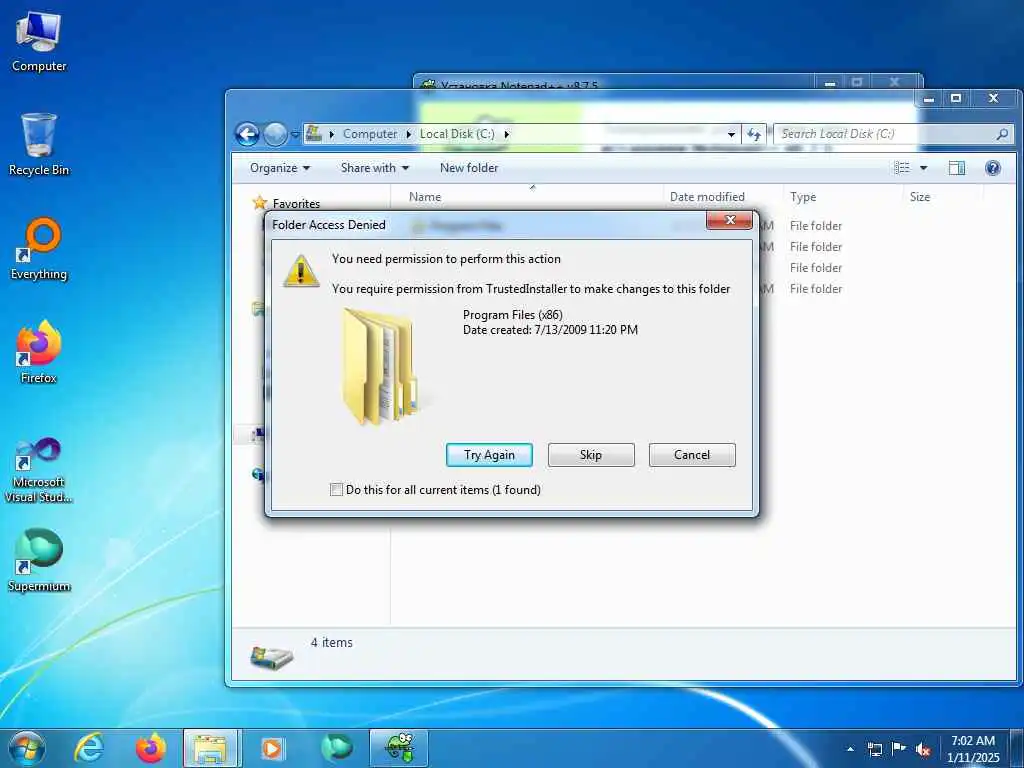Check Do this for all current items

coord(336,489)
